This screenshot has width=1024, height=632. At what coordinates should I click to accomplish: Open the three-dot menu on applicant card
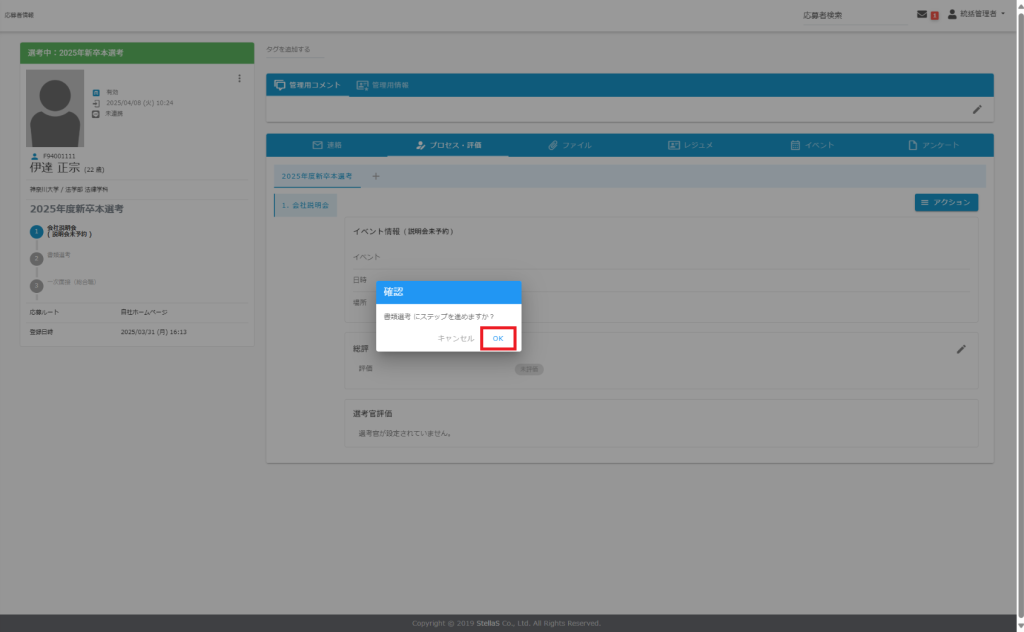239,79
